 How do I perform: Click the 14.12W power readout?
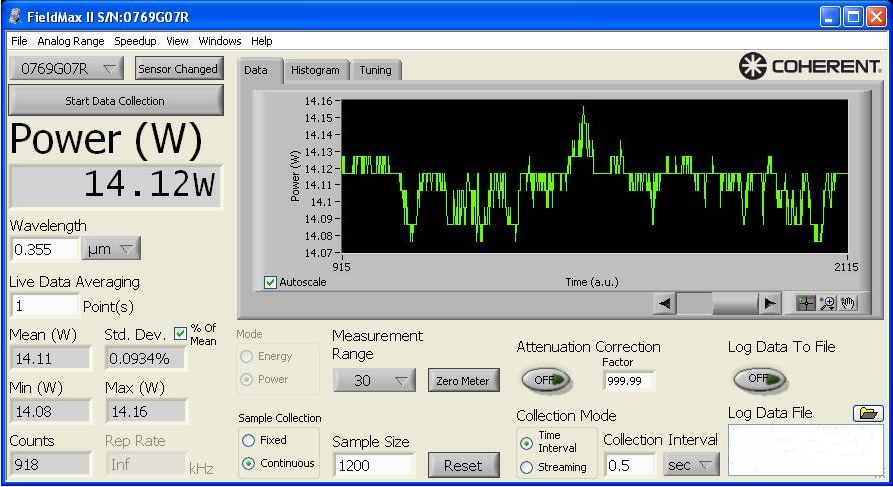pos(116,186)
